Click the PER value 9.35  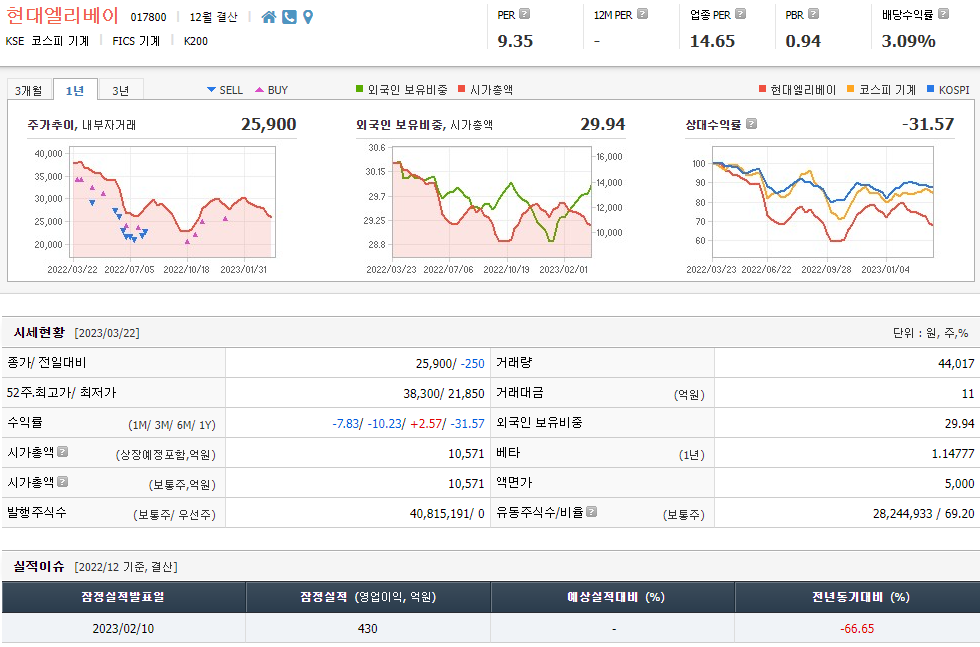[515, 41]
